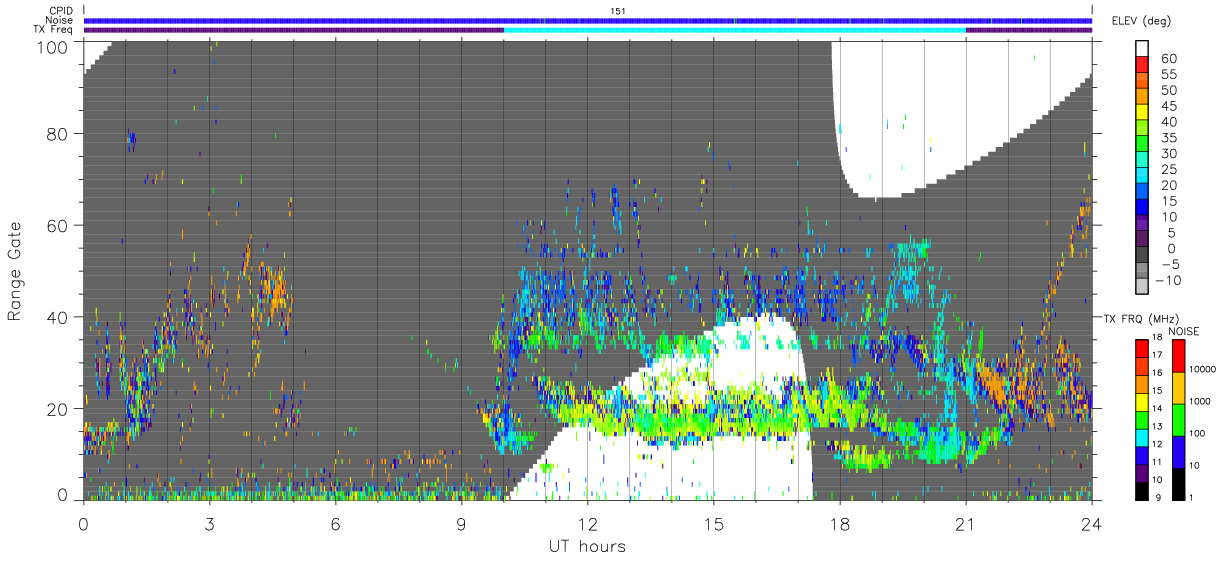1228x567 pixels.
Task: Click the NOISE legend title
Action: click(x=1183, y=331)
